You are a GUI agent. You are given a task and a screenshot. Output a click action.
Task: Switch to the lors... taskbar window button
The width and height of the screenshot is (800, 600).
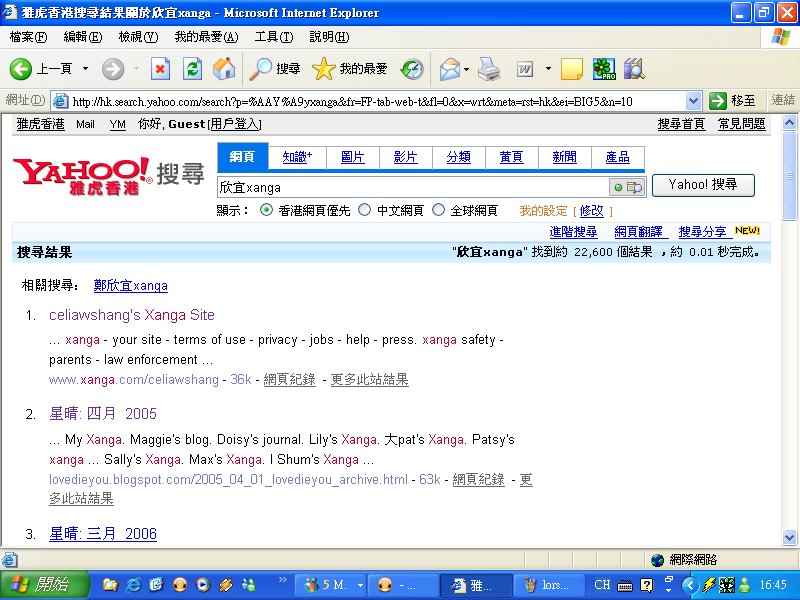click(x=548, y=585)
